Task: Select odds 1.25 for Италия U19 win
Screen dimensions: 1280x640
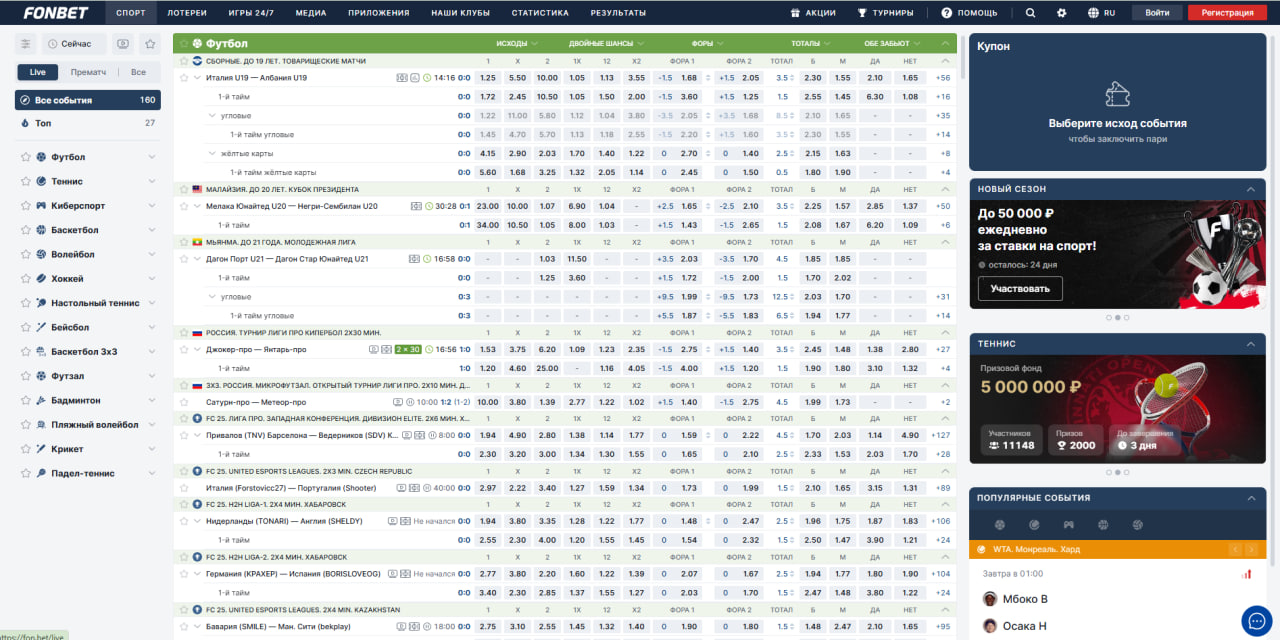Action: click(x=487, y=78)
